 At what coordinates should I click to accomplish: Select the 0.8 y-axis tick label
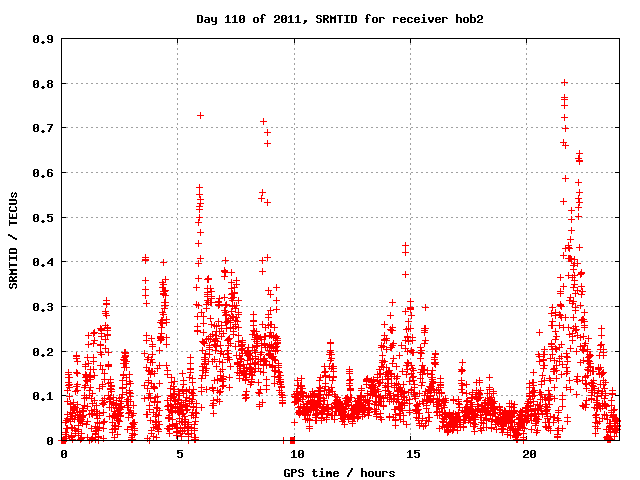(x=44, y=84)
